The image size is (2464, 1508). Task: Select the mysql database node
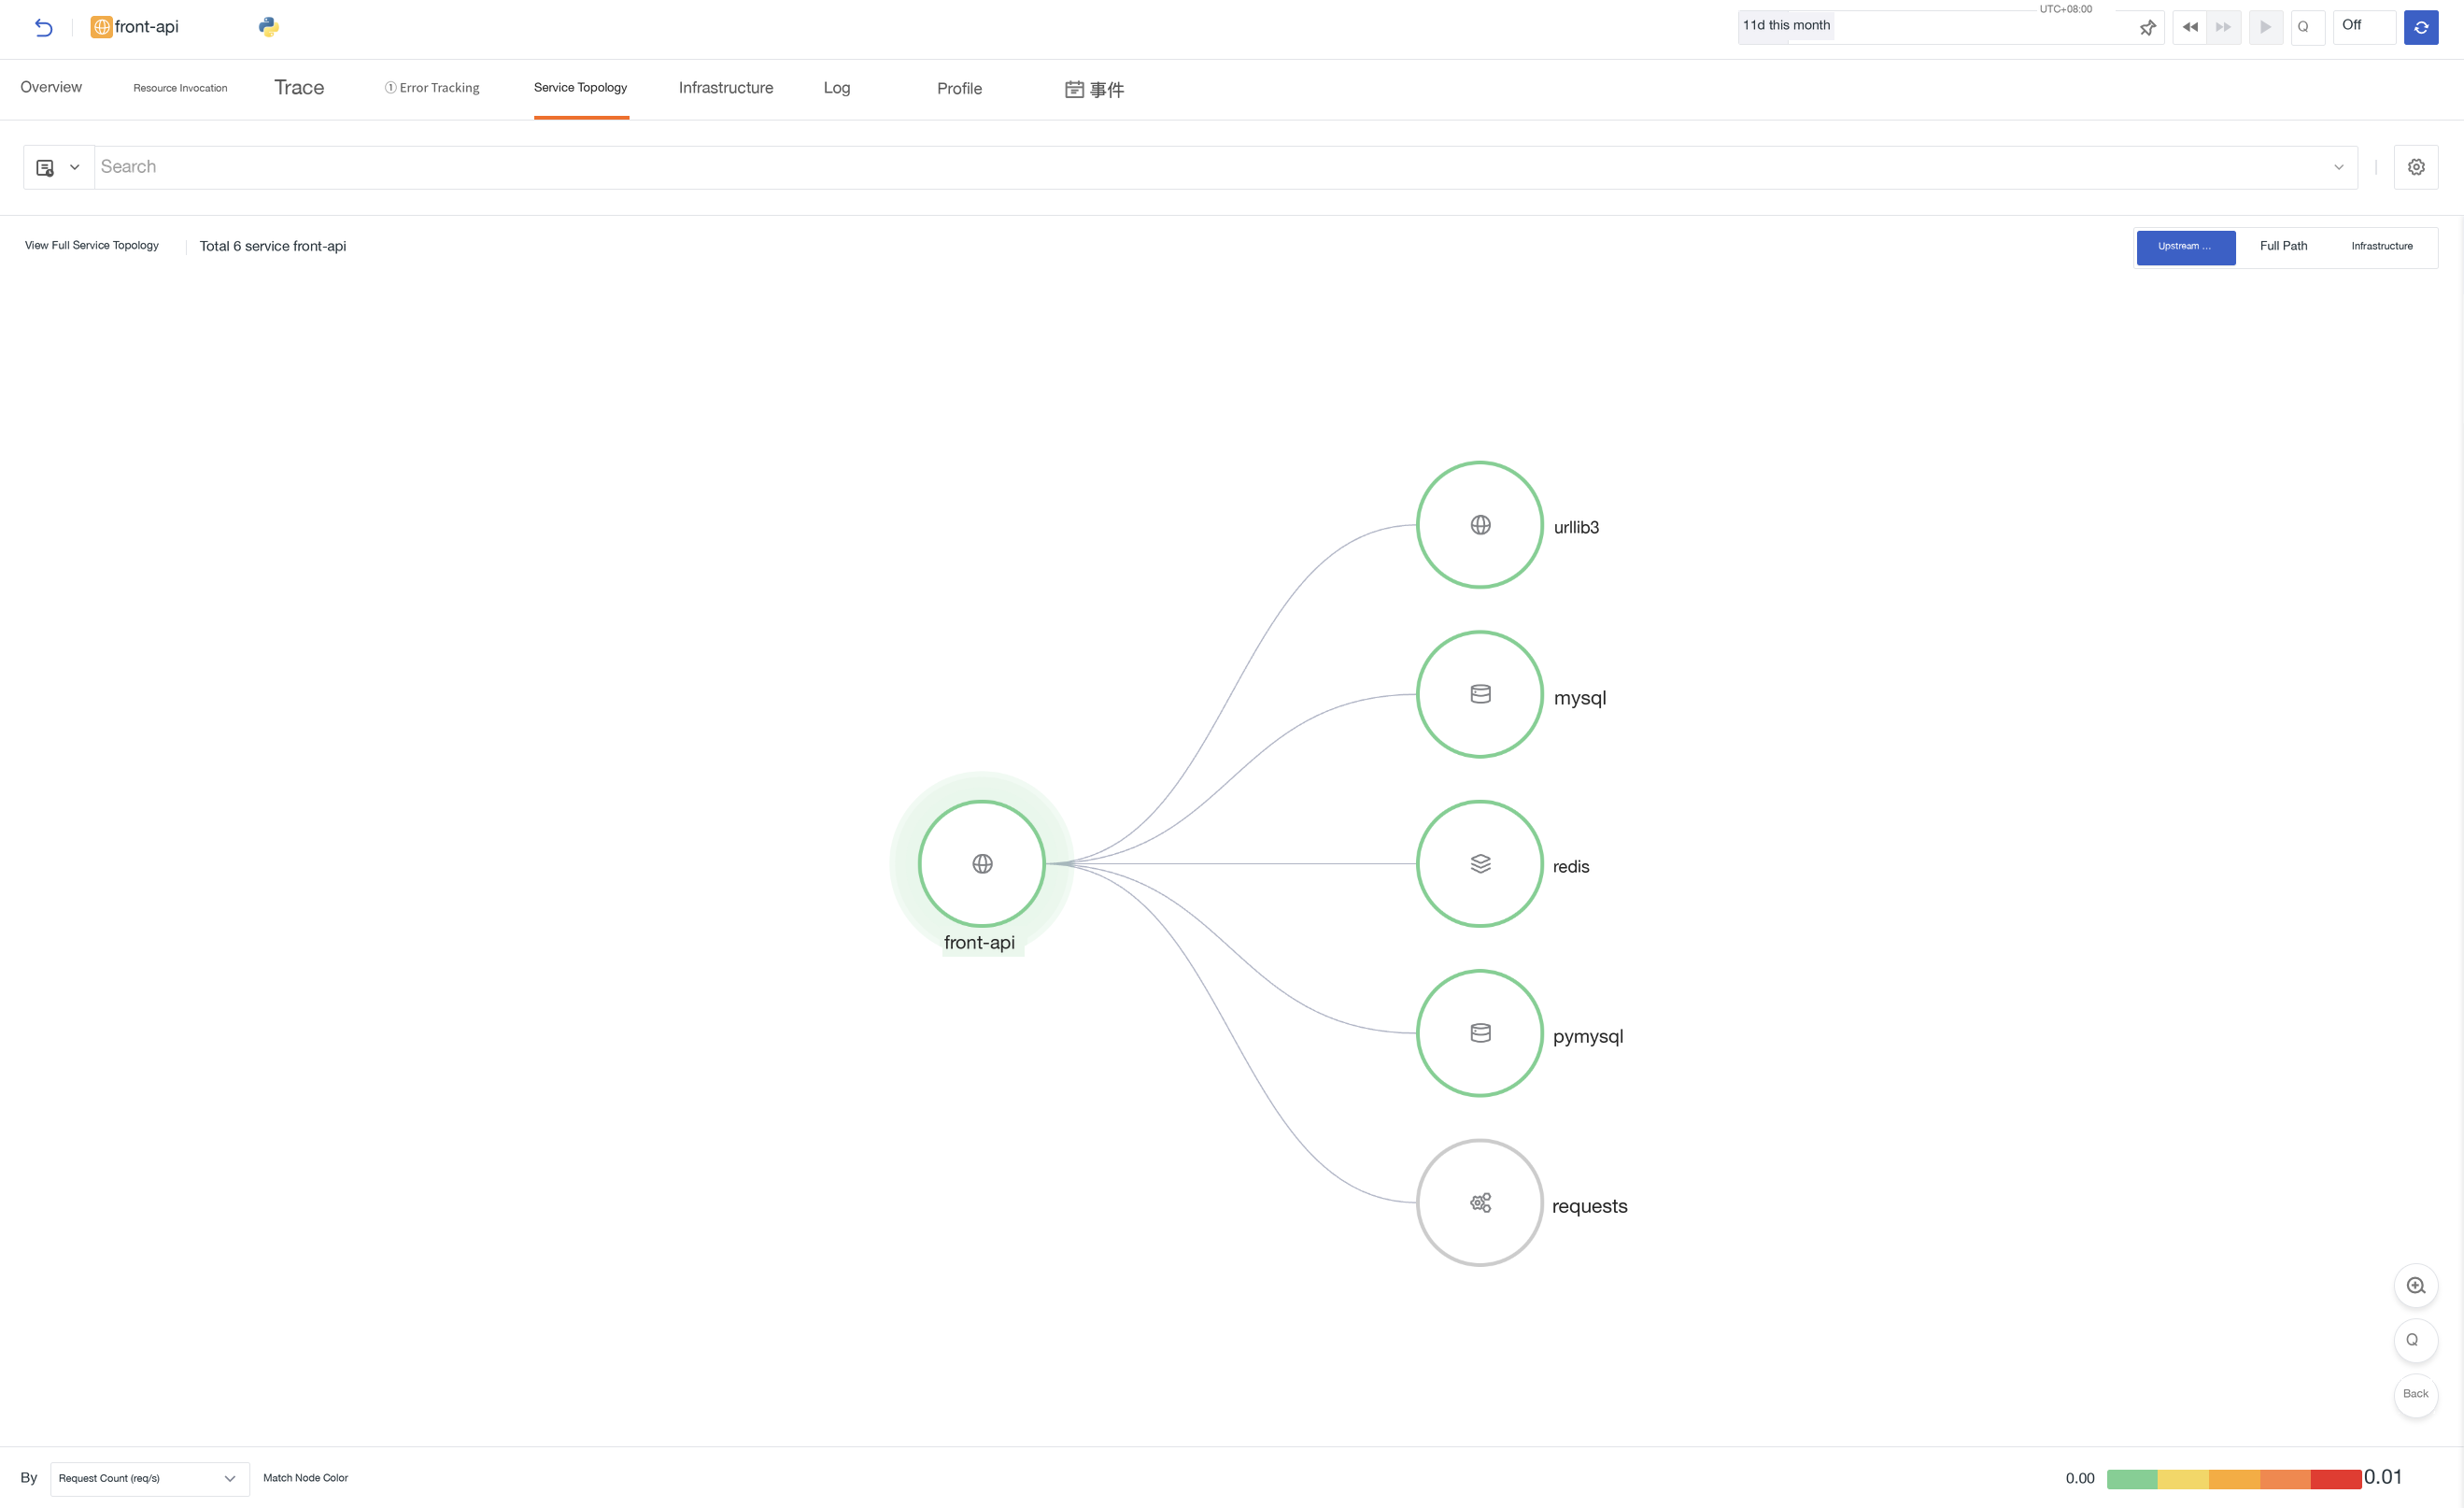tap(1480, 694)
